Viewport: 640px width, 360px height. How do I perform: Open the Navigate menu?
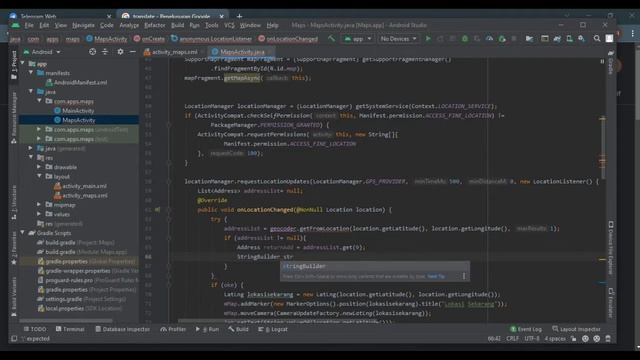click(x=83, y=25)
